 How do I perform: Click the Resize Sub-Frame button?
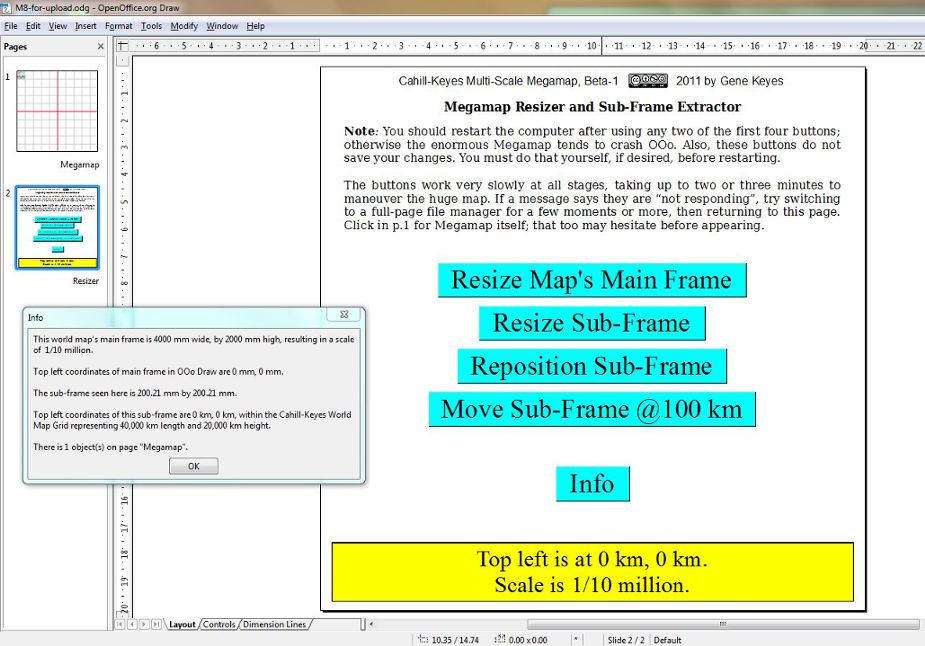592,323
